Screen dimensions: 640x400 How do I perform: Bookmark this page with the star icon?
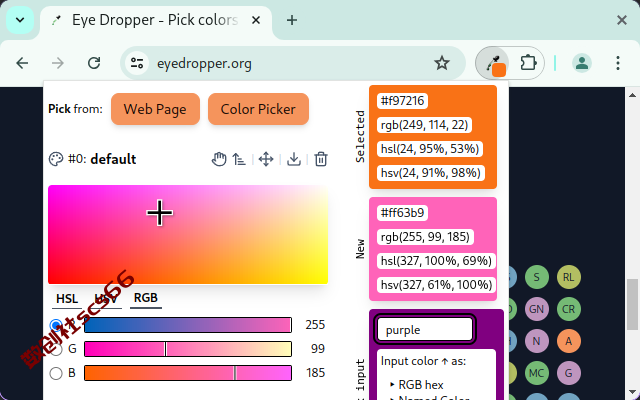tap(442, 63)
